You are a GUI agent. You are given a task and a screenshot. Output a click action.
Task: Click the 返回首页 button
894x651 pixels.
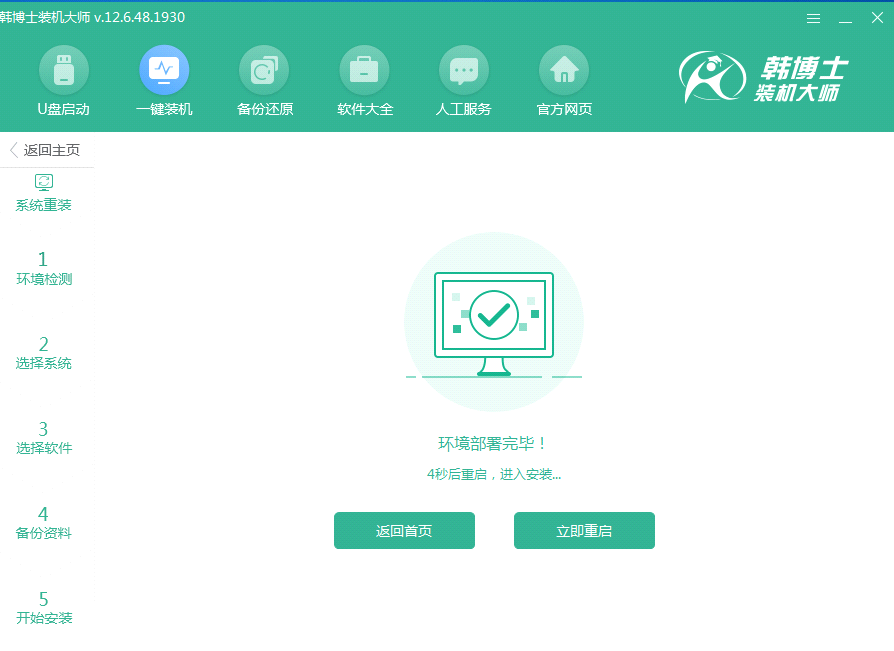pos(404,530)
